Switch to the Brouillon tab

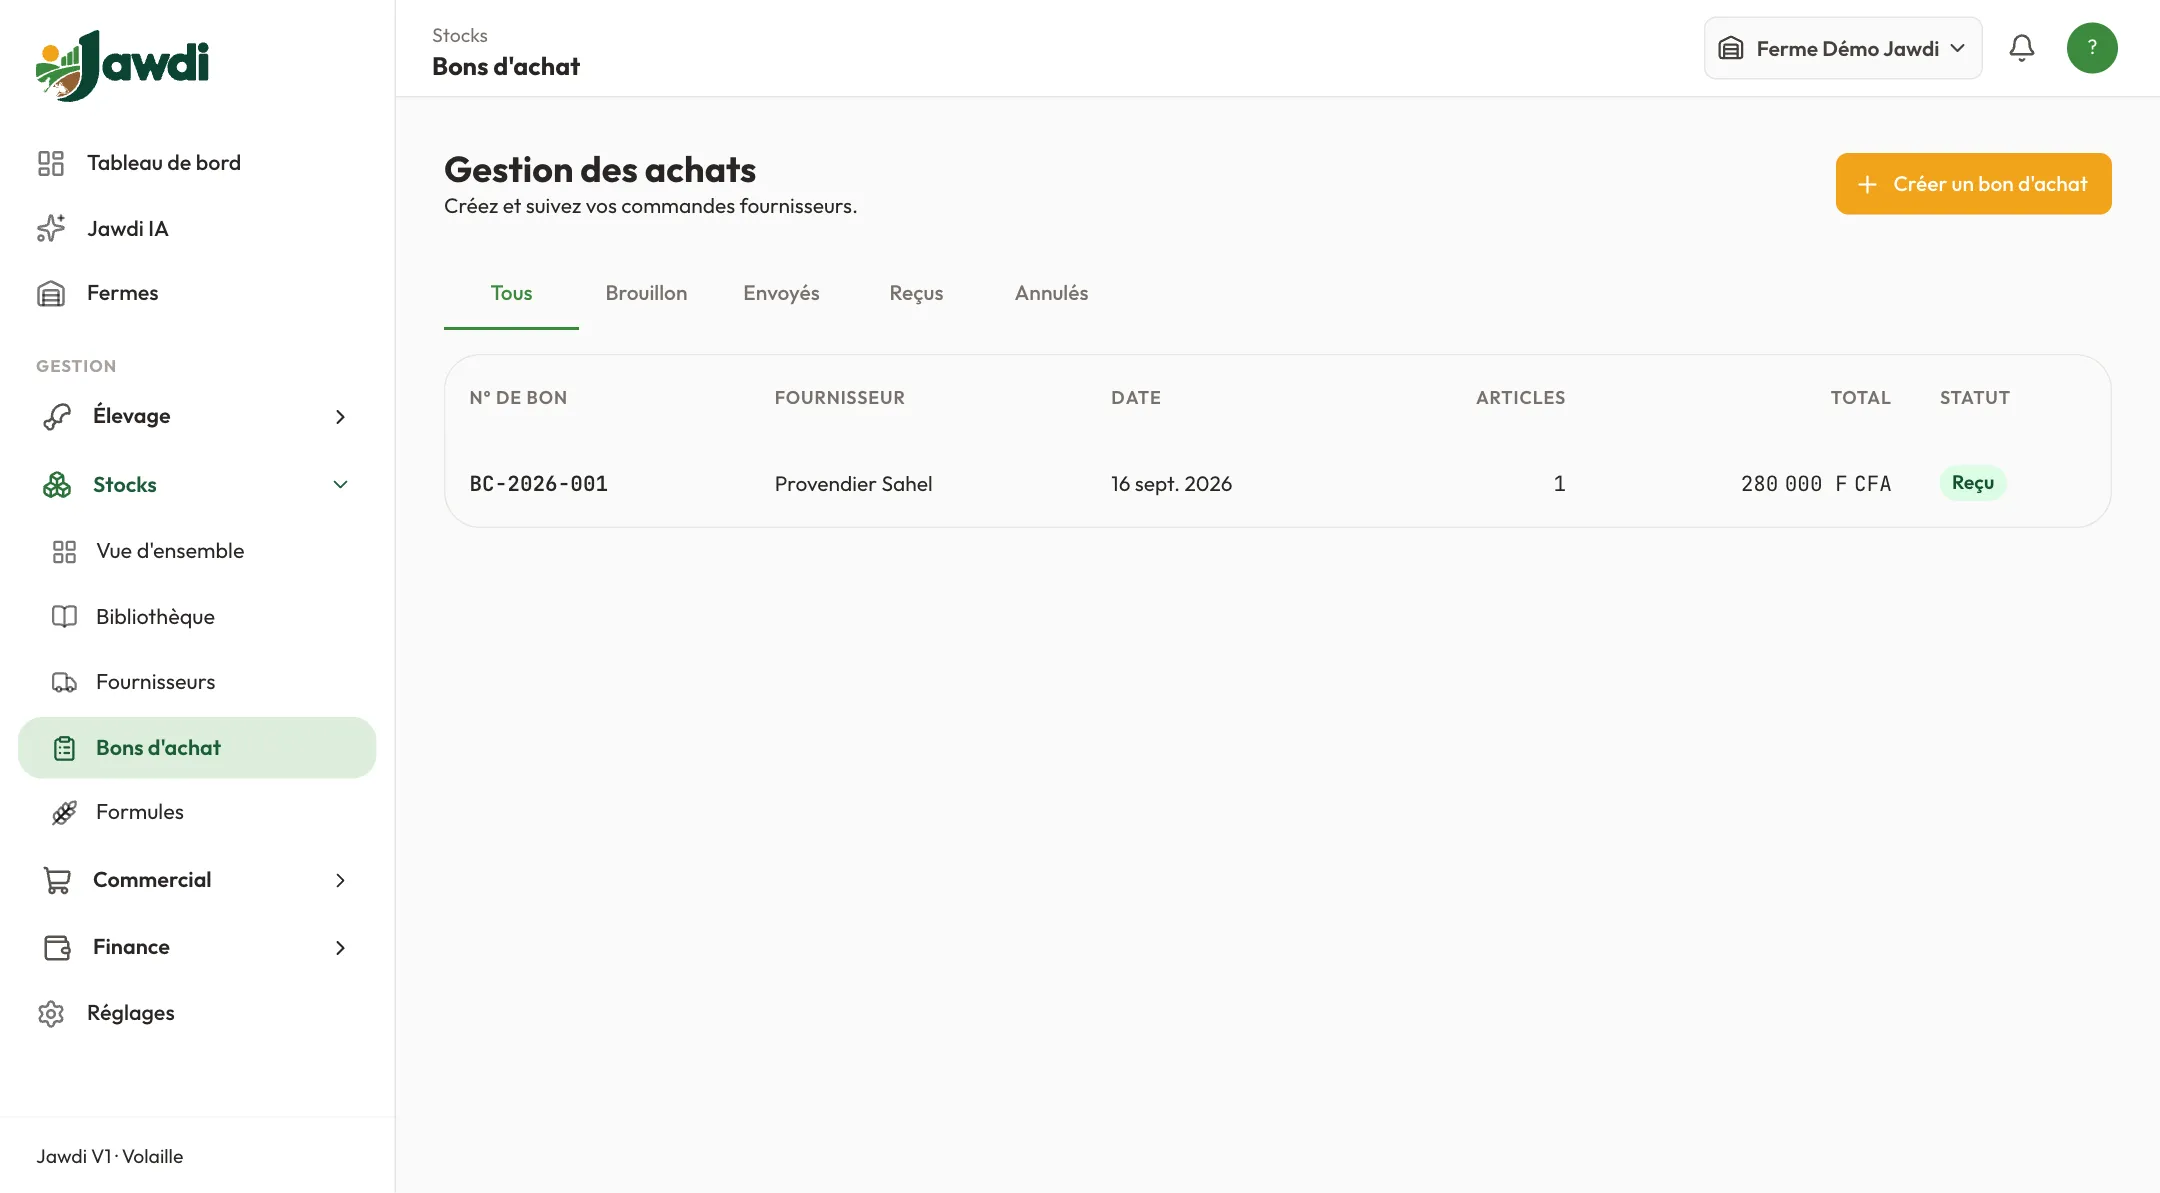point(646,293)
